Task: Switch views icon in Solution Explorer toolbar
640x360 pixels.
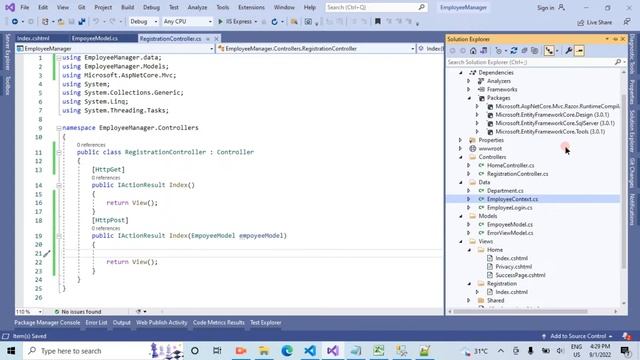Action: (484, 51)
